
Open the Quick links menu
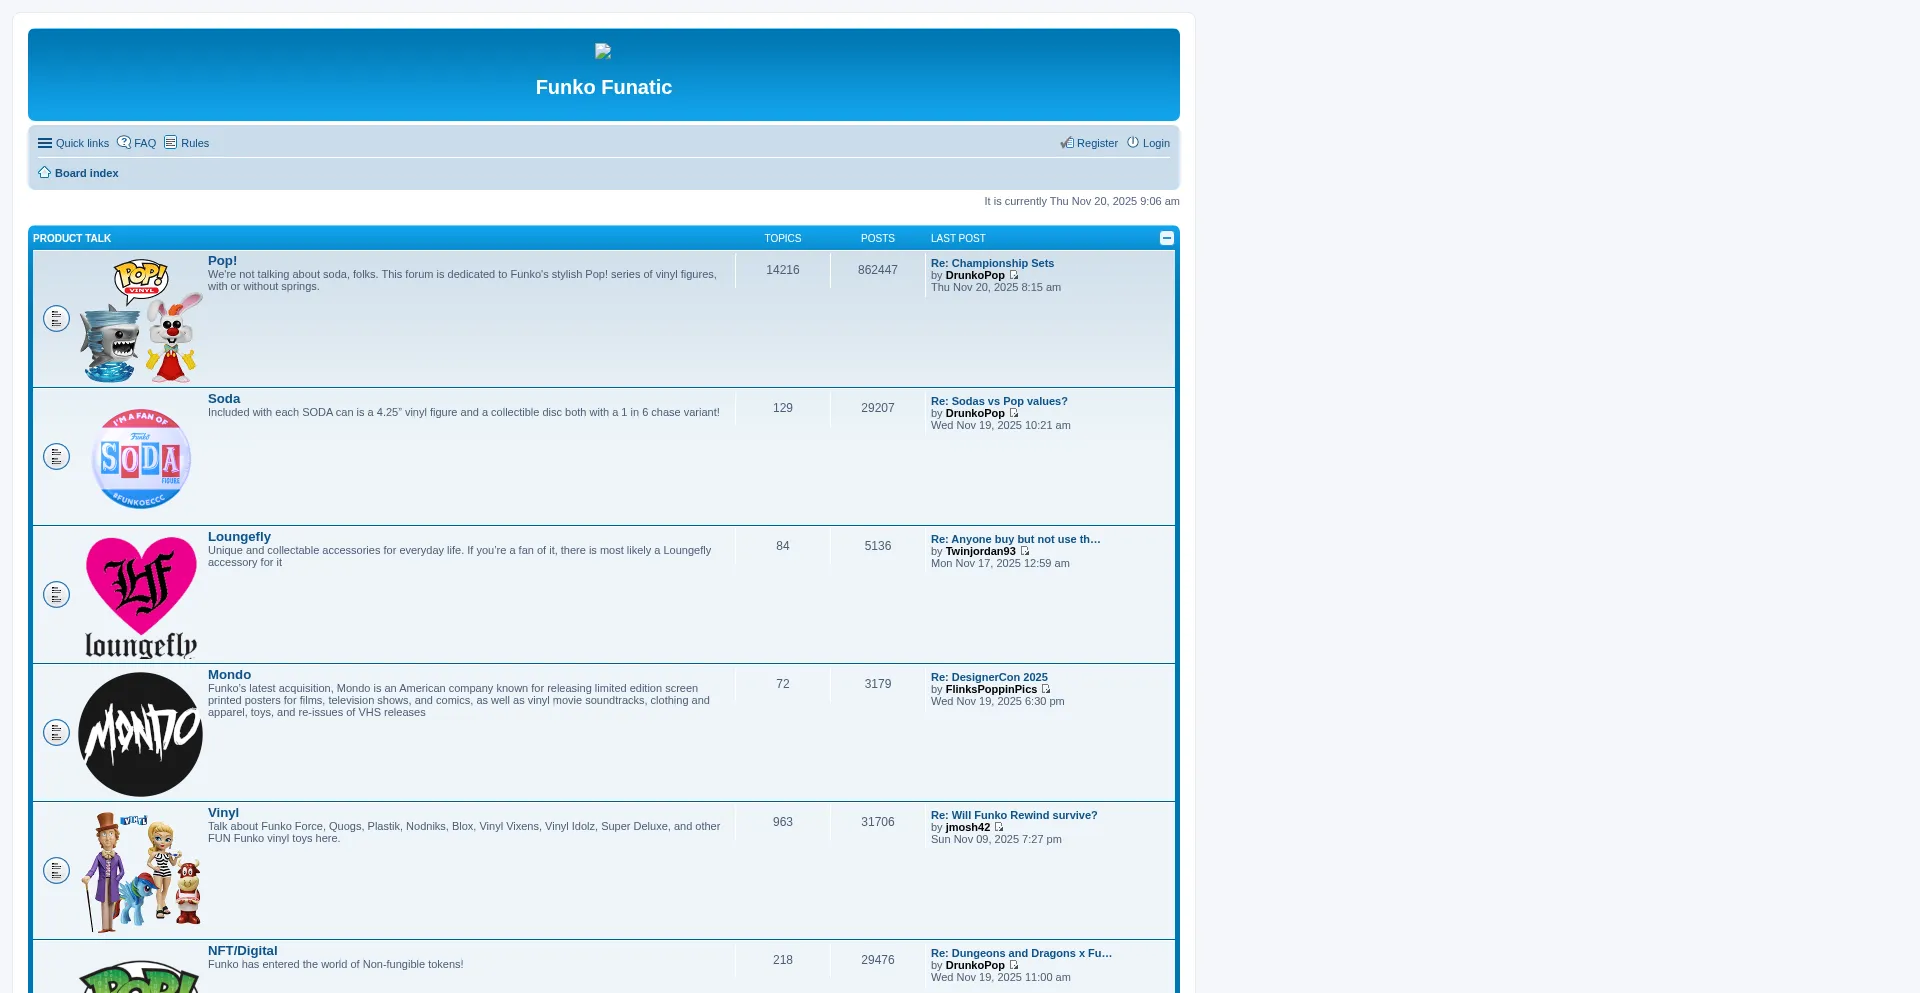73,143
